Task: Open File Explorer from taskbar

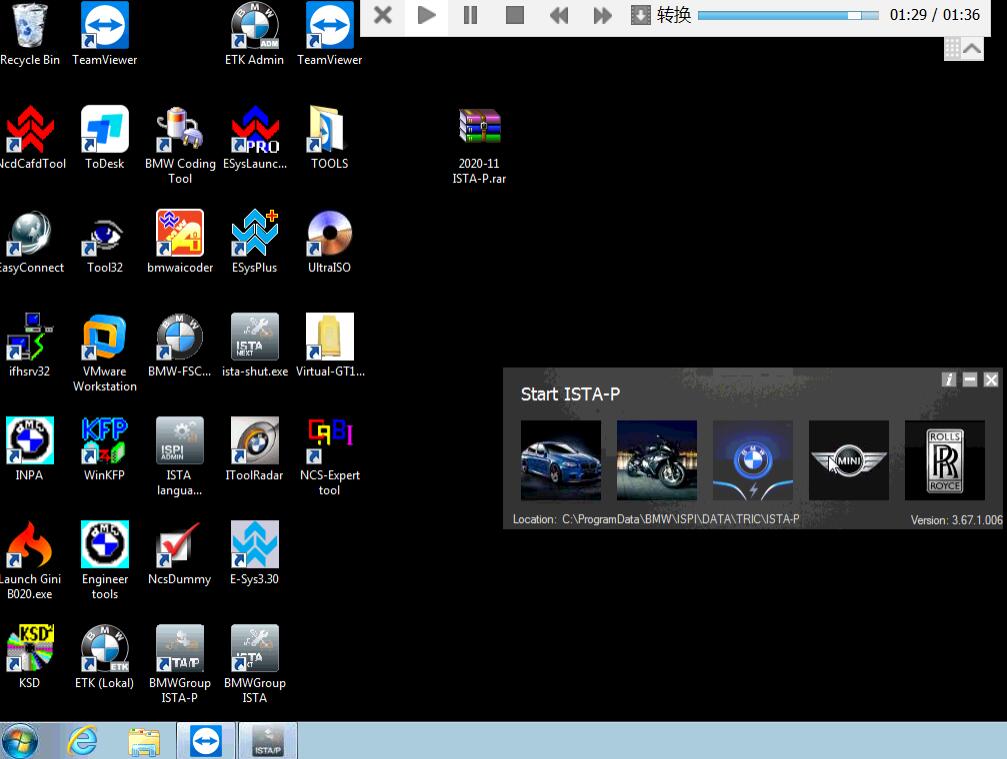Action: pos(144,742)
